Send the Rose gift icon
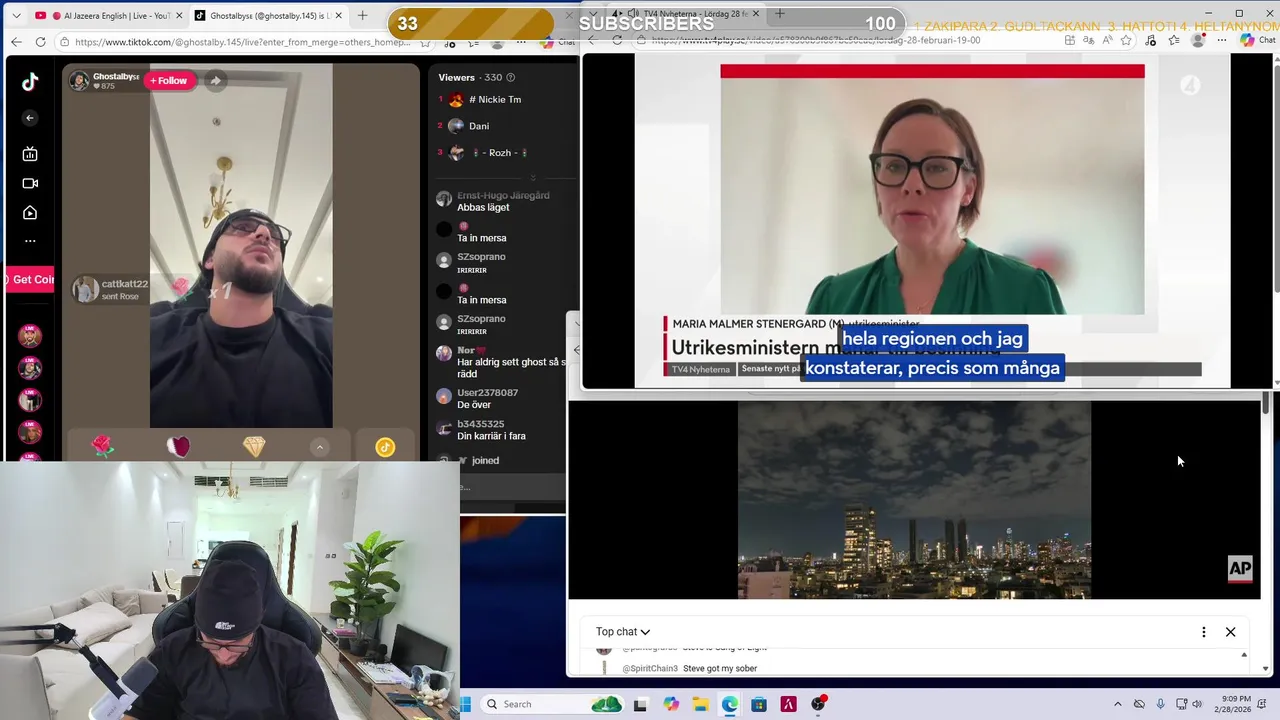This screenshot has height=720, width=1280. point(103,447)
